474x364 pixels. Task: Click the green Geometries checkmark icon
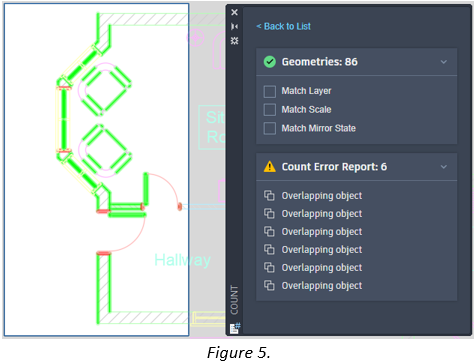pos(270,62)
